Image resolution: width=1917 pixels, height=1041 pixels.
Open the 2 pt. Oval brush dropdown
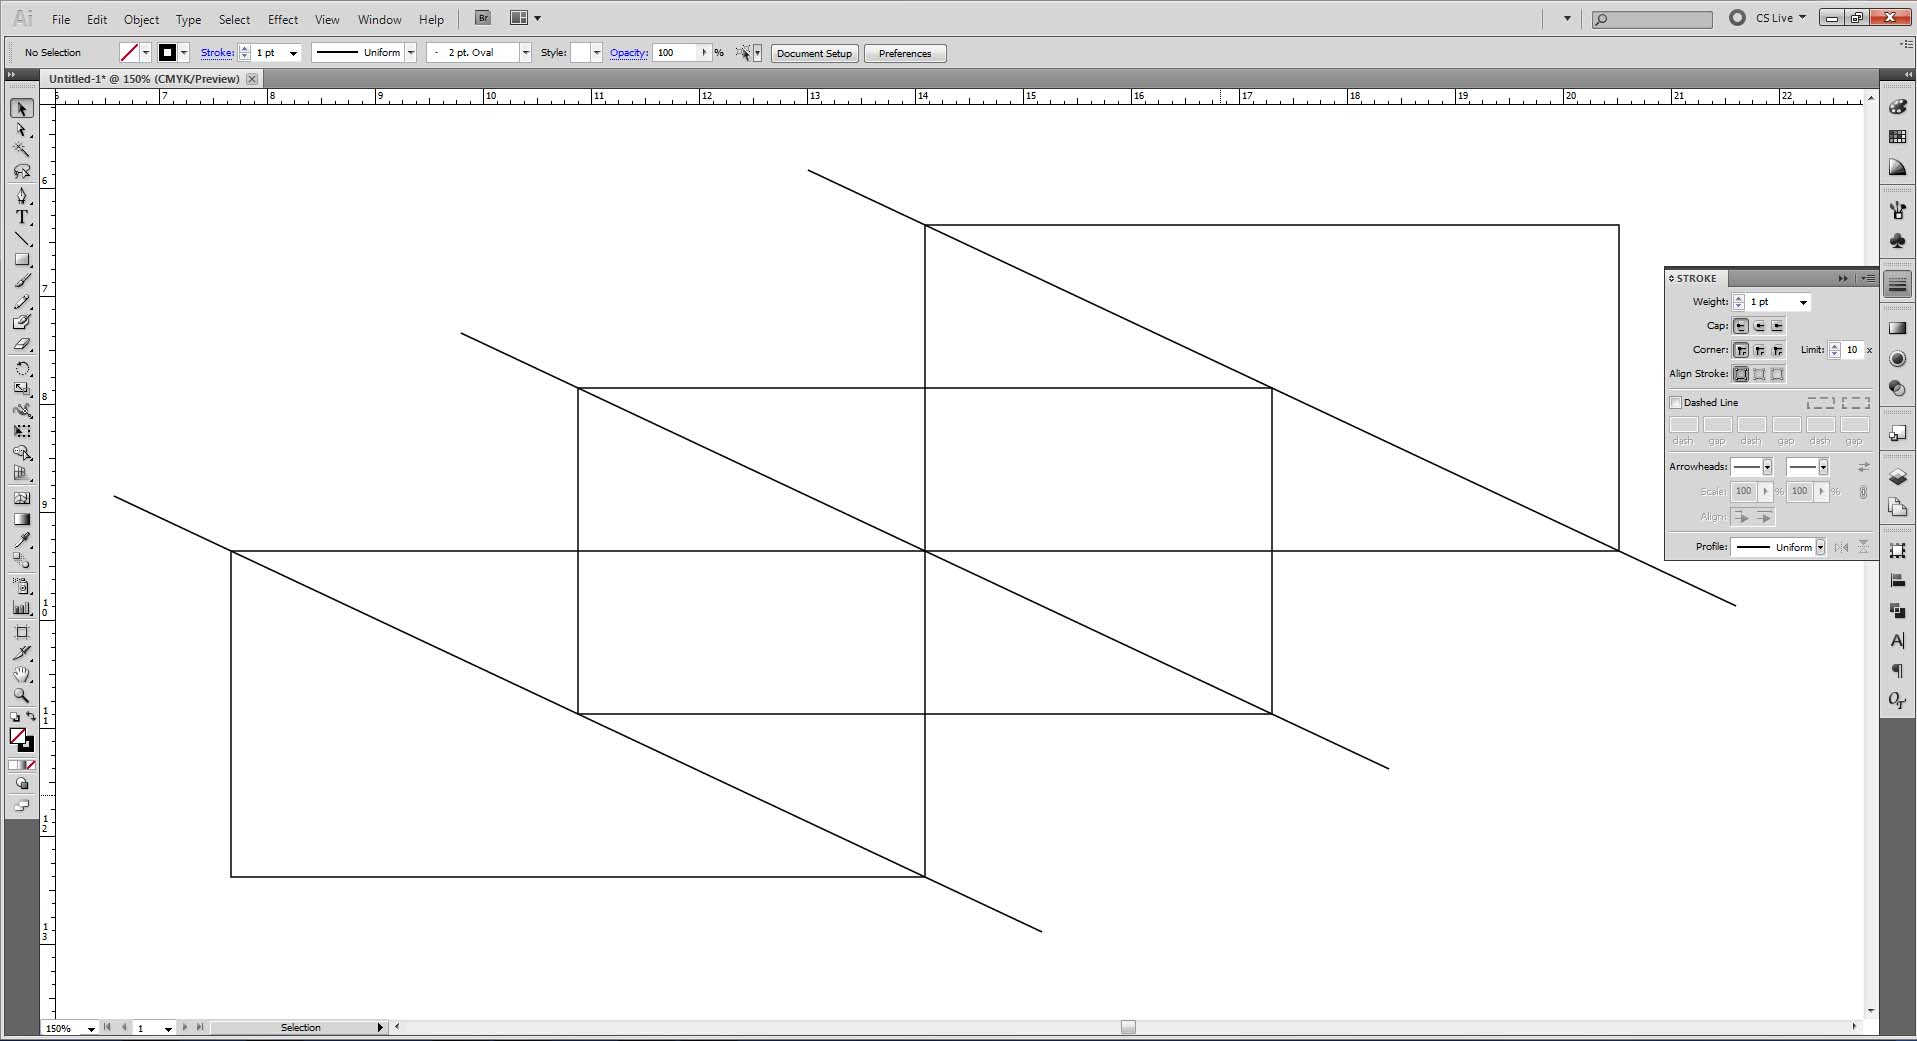pyautogui.click(x=524, y=53)
